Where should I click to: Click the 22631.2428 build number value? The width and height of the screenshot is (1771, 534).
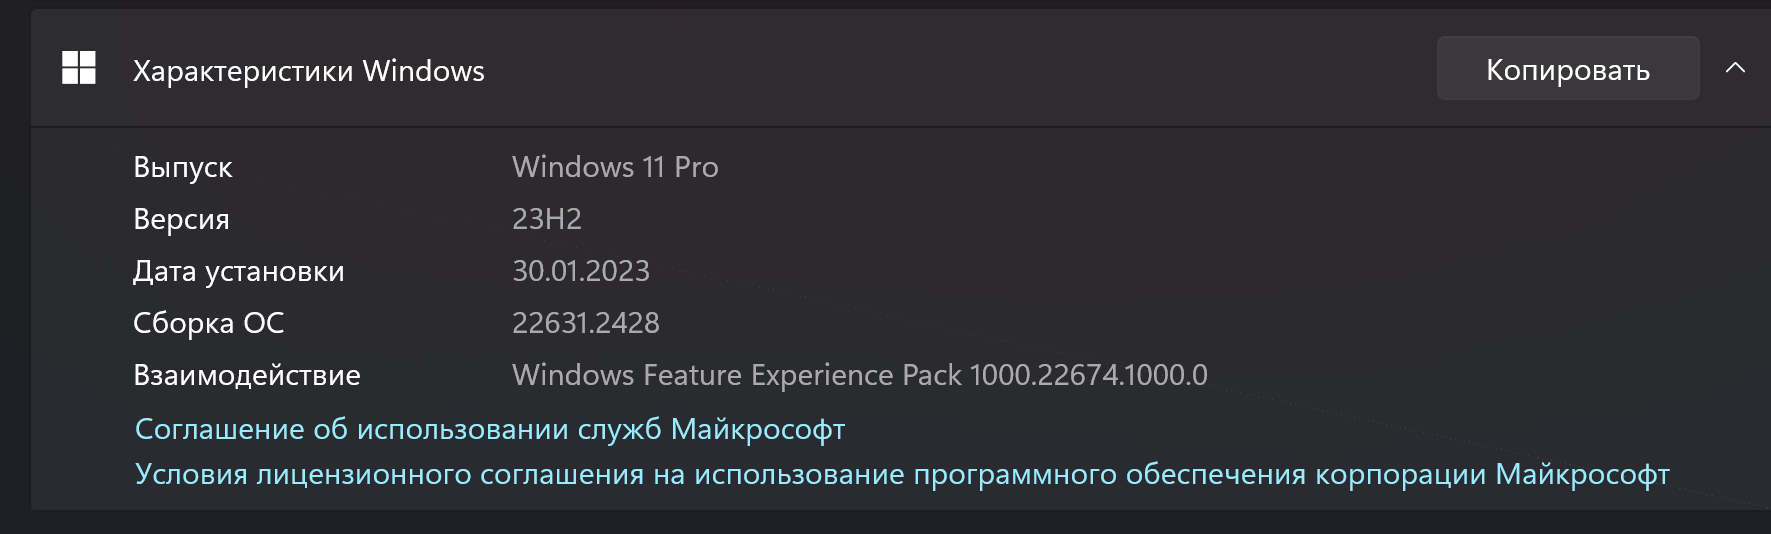click(x=586, y=323)
